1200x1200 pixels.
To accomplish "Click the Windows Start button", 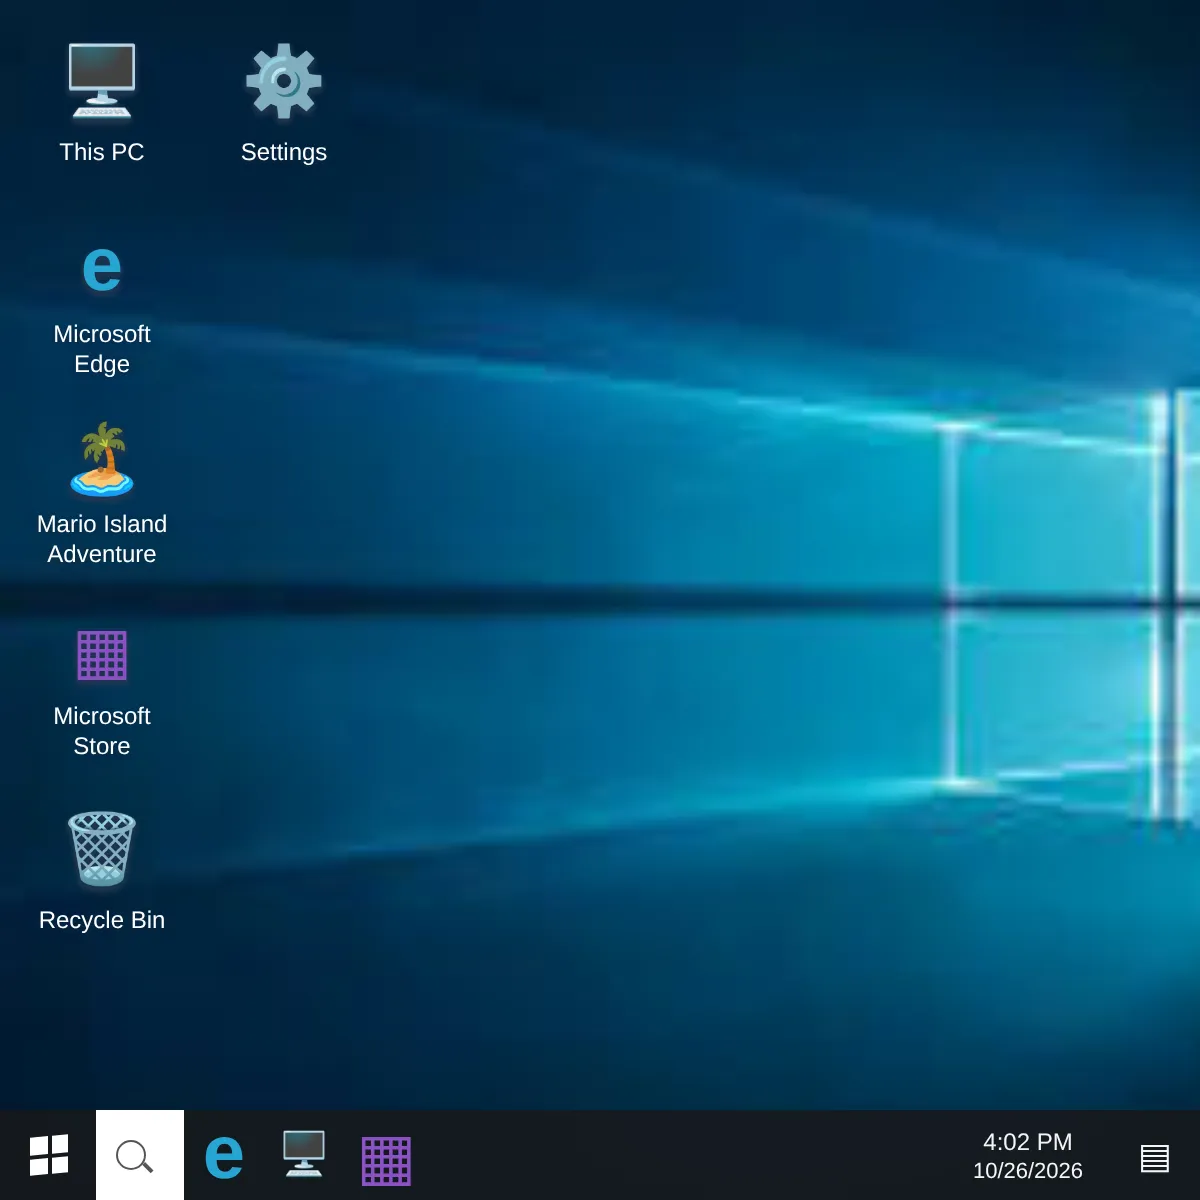I will click(48, 1155).
